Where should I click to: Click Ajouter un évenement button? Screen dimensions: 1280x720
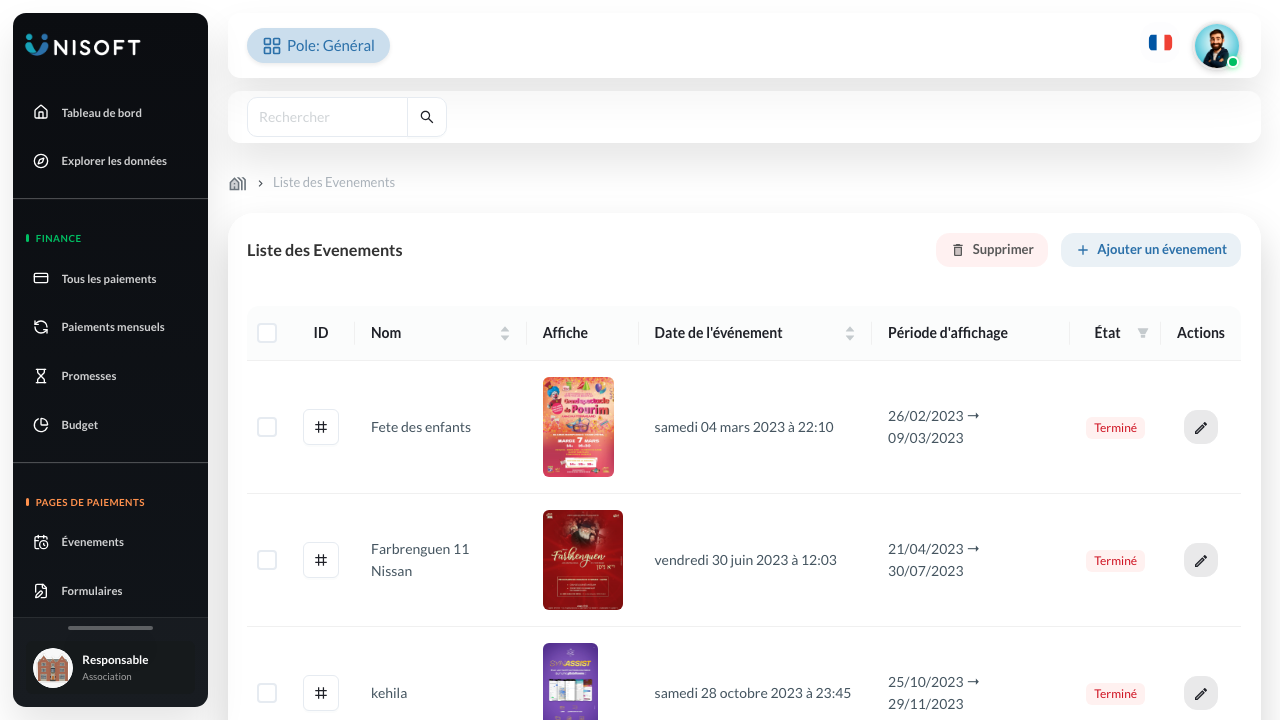[1151, 250]
